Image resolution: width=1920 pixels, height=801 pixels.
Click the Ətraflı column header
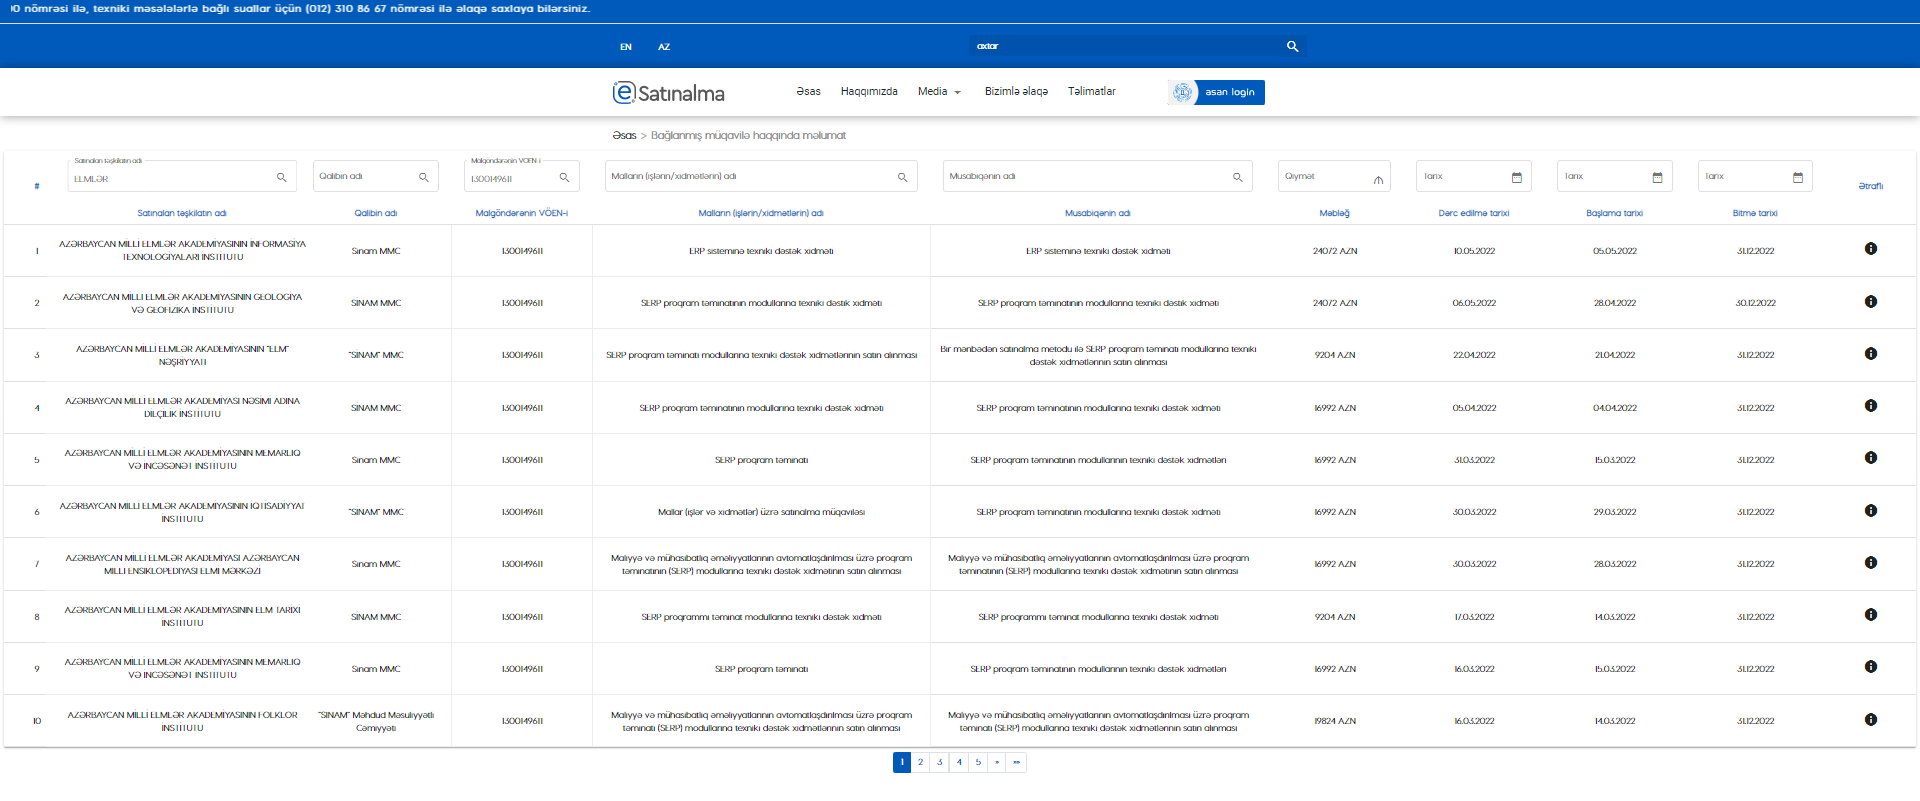pos(1870,186)
